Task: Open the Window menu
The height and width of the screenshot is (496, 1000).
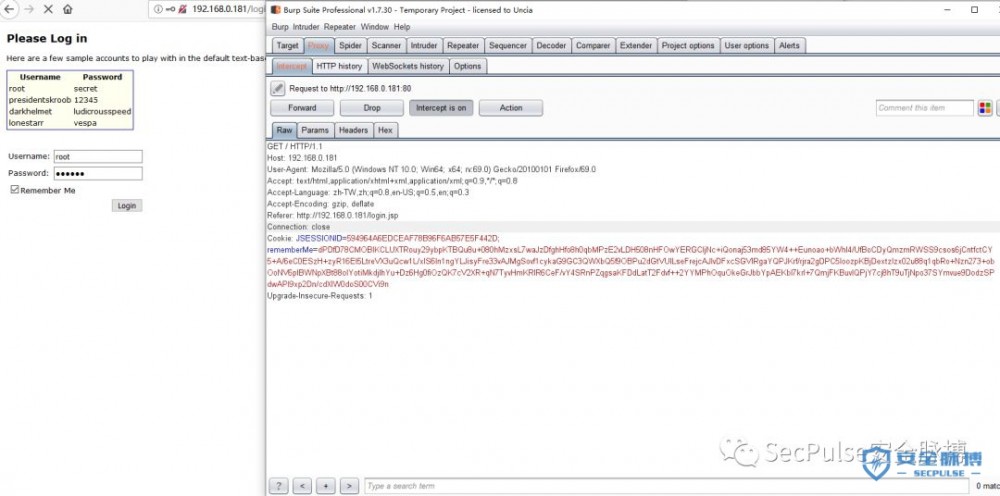Action: coord(374,27)
